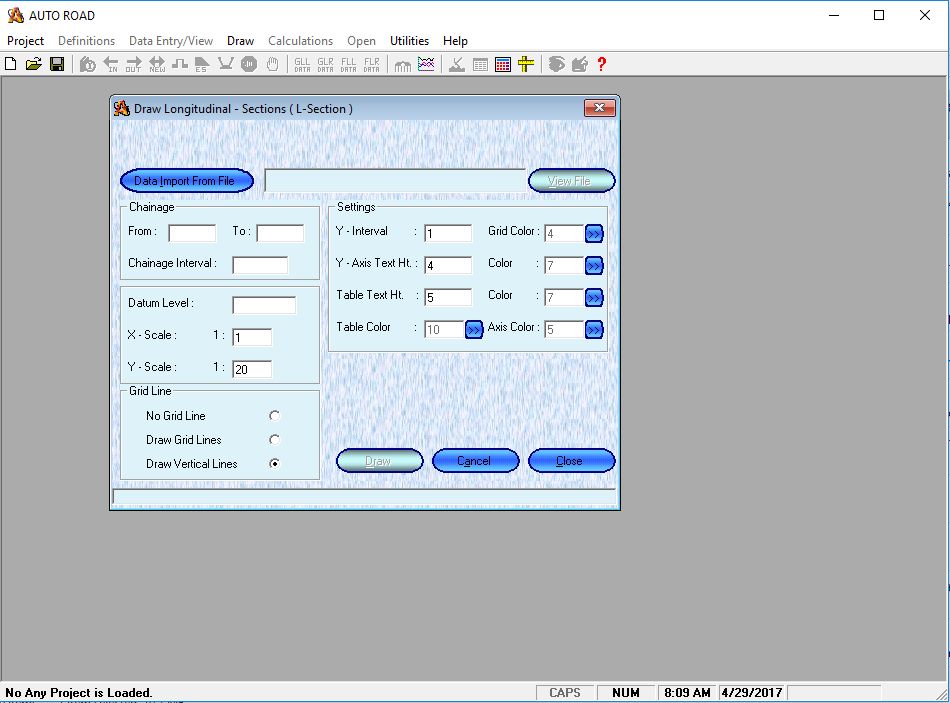Click the Chainage From input field
Image resolution: width=950 pixels, height=703 pixels.
(192, 233)
